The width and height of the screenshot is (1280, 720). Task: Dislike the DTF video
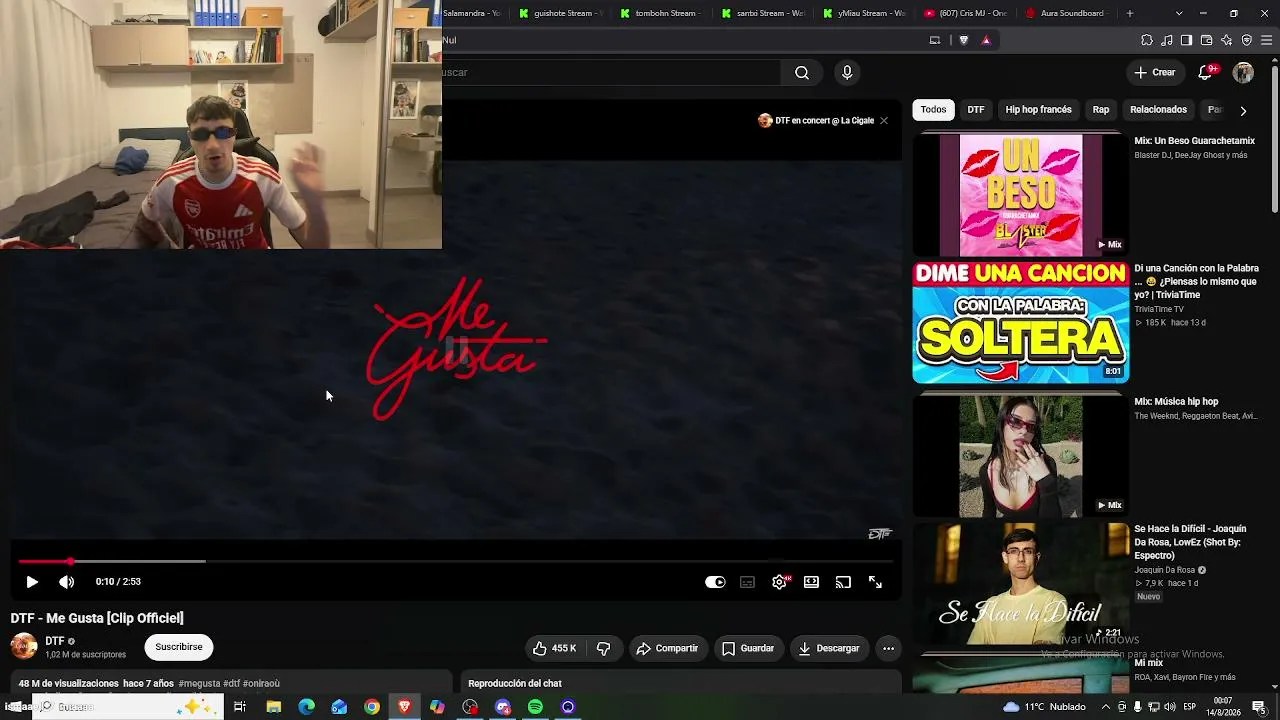(x=603, y=648)
